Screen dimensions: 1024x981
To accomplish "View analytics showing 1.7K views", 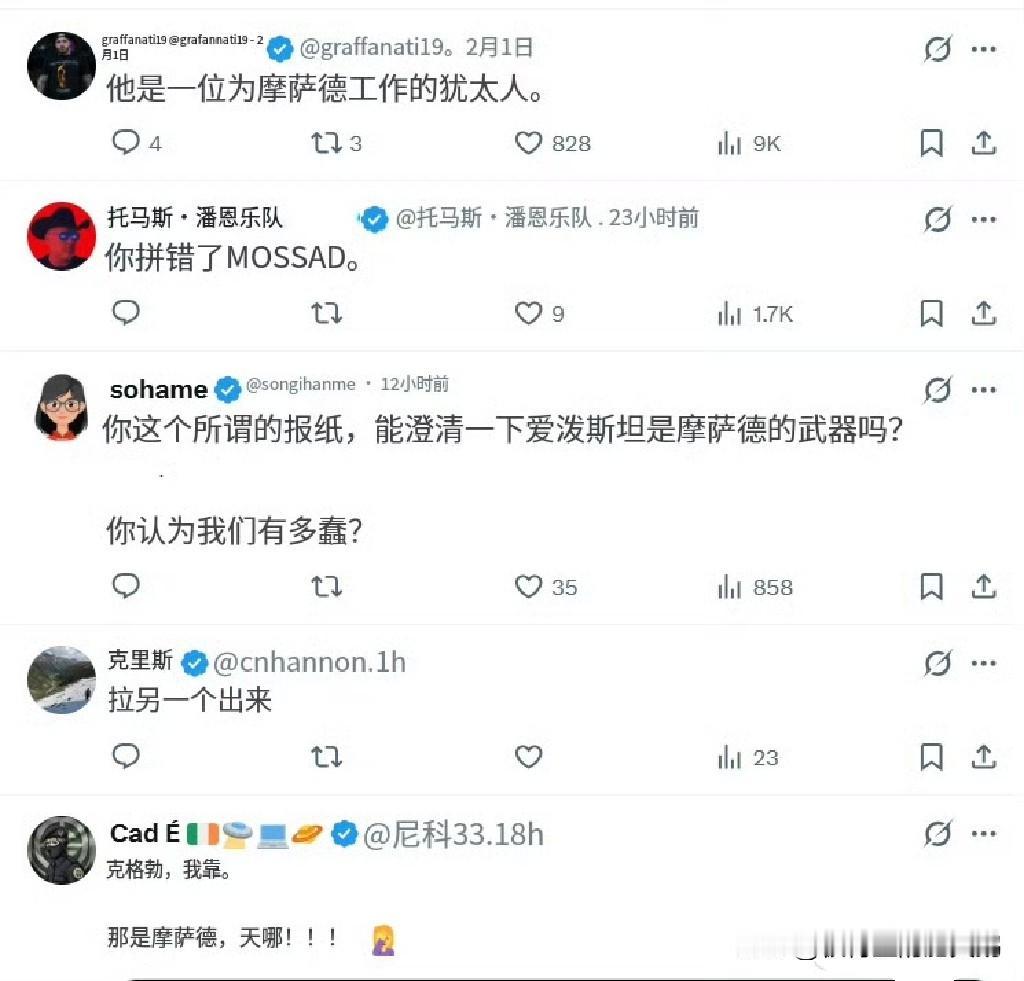I will click(x=756, y=314).
